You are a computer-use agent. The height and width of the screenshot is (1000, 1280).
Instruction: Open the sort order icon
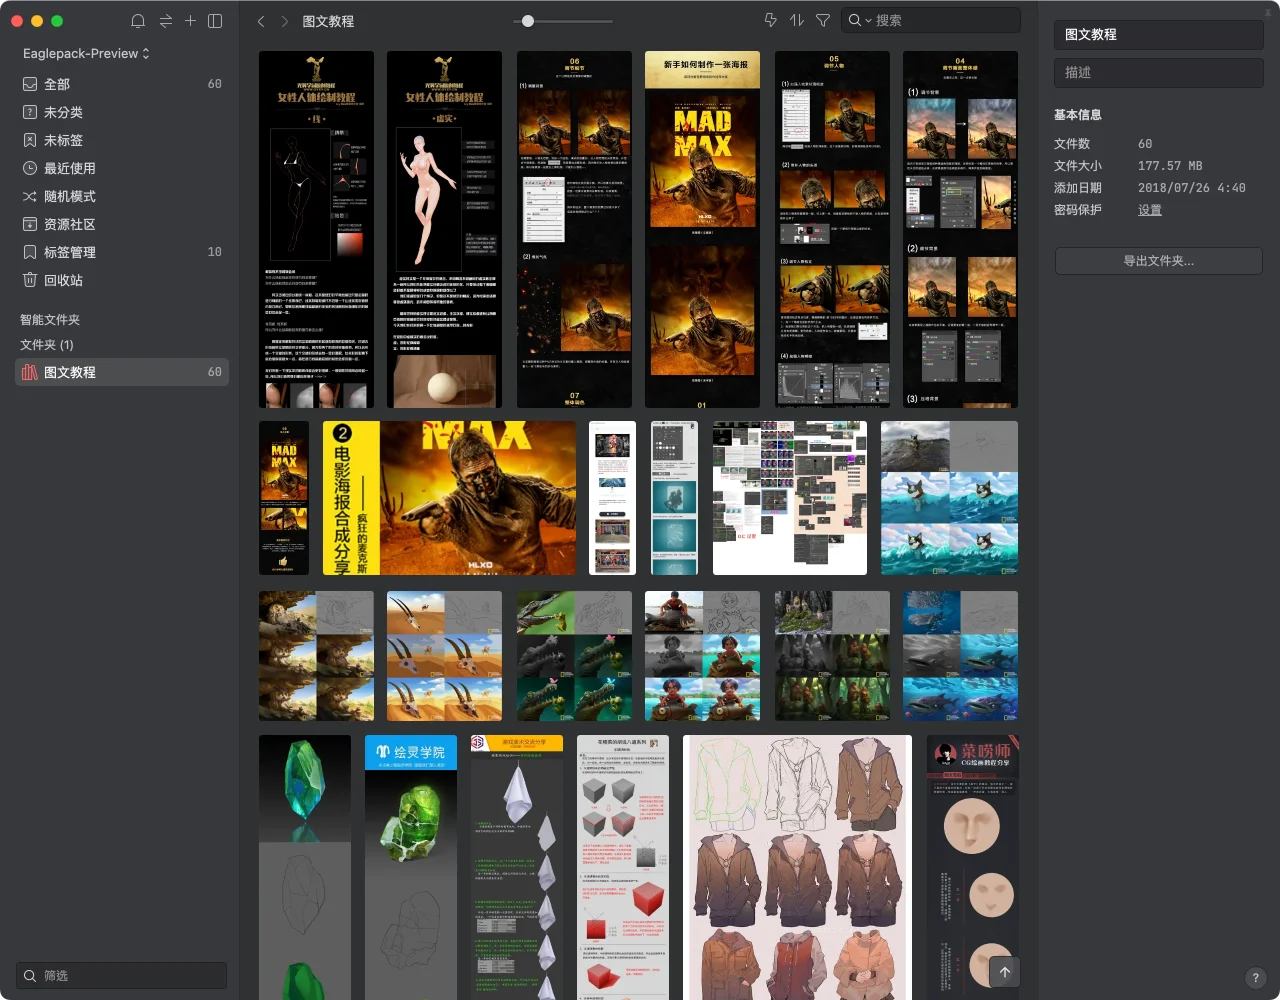797,20
